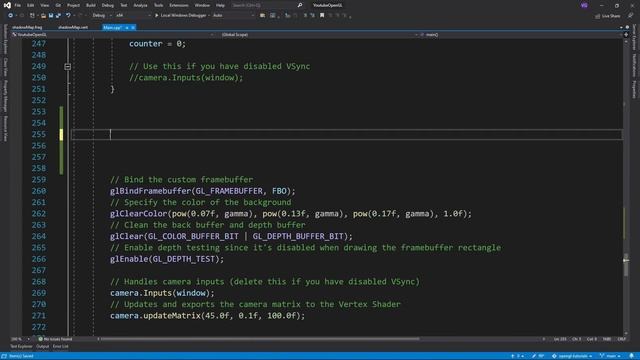Screen dimensions: 640x360
Task: Undo the last edit with the Undo icon
Action: pyautogui.click(x=68, y=16)
